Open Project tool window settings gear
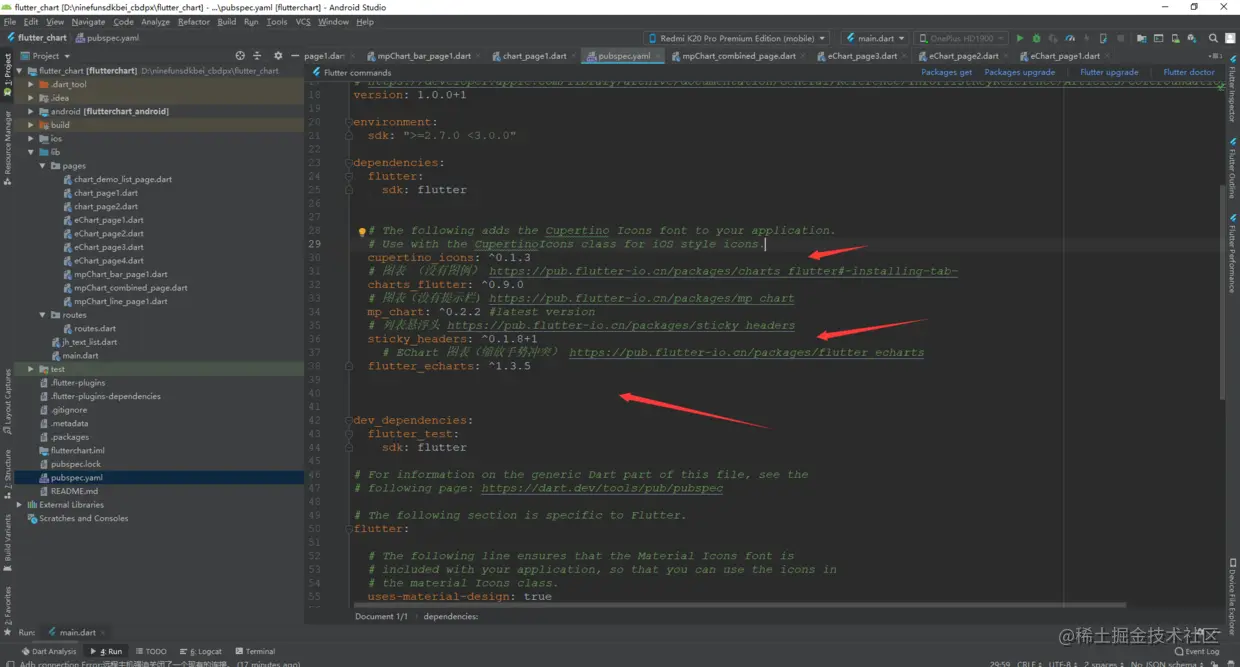The image size is (1240, 667). pyautogui.click(x=278, y=56)
